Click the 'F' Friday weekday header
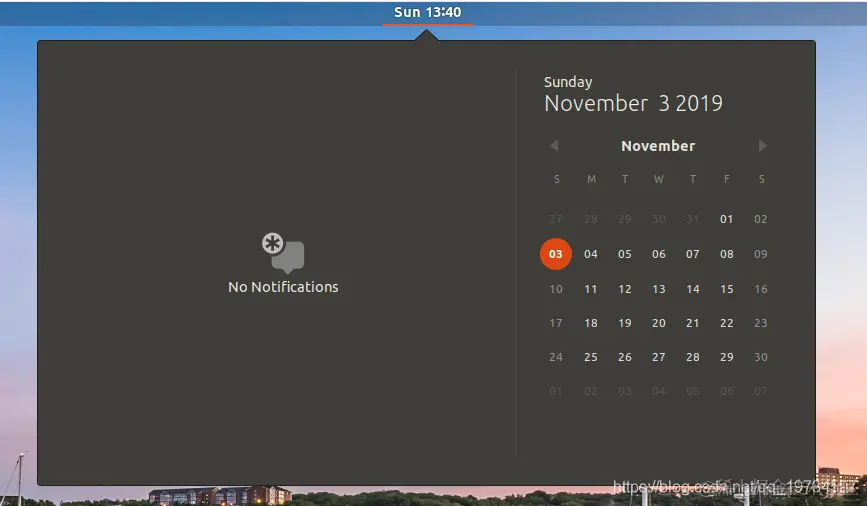 (727, 179)
